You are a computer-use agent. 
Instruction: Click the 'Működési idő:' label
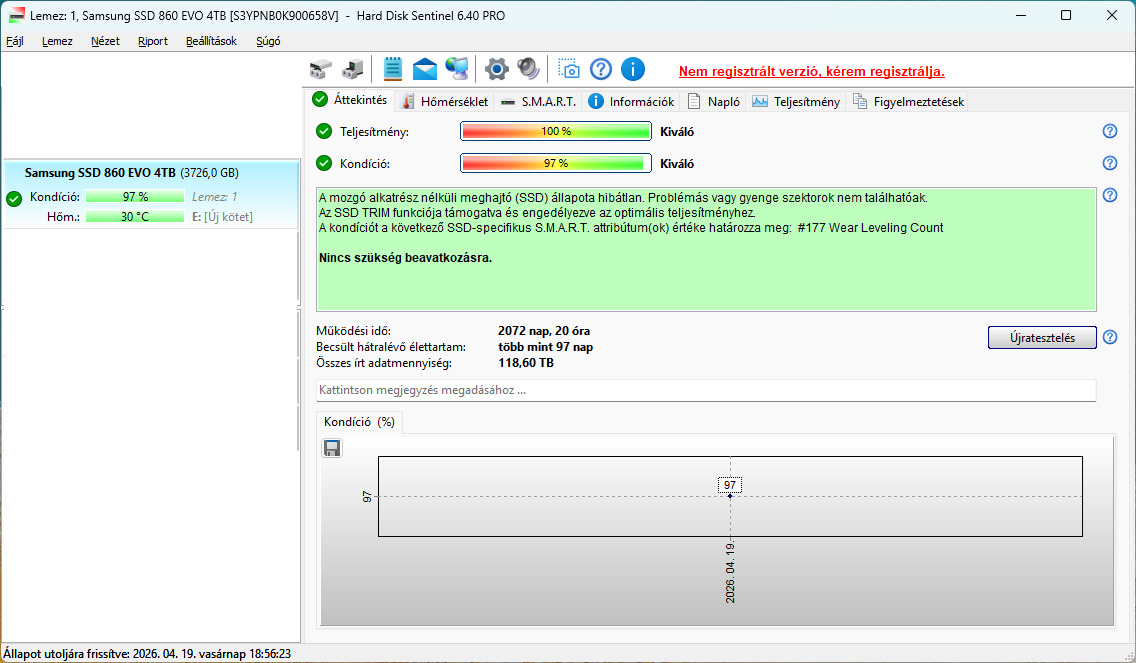click(x=354, y=331)
